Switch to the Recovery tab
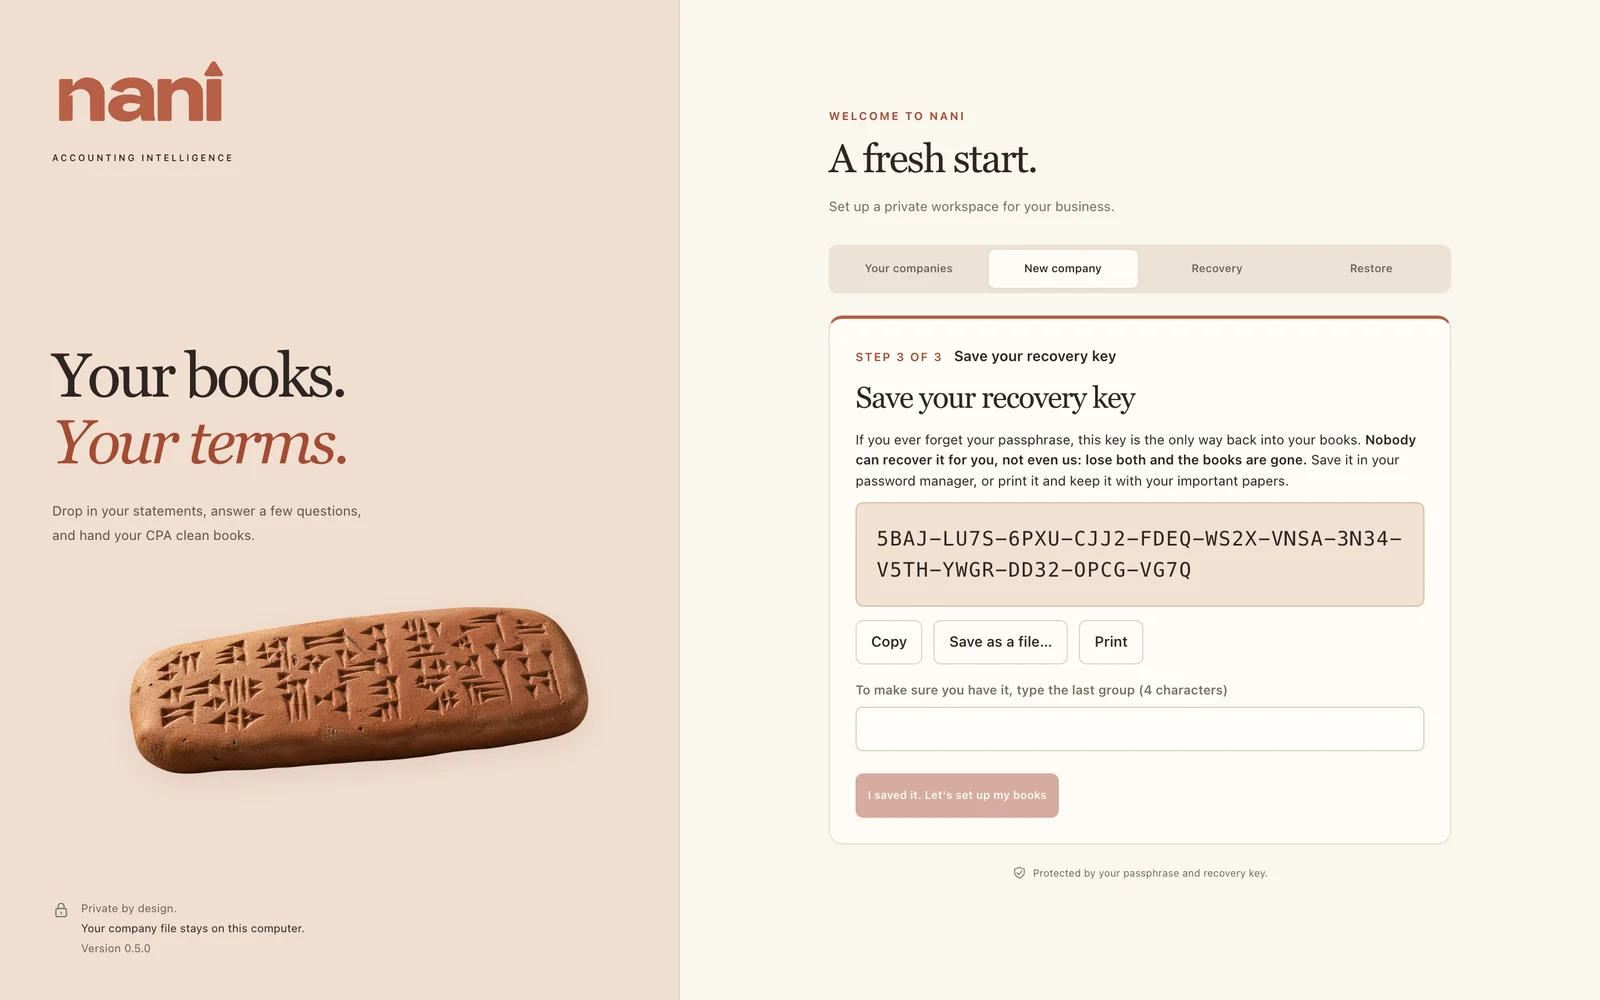The image size is (1600, 1000). click(1216, 269)
